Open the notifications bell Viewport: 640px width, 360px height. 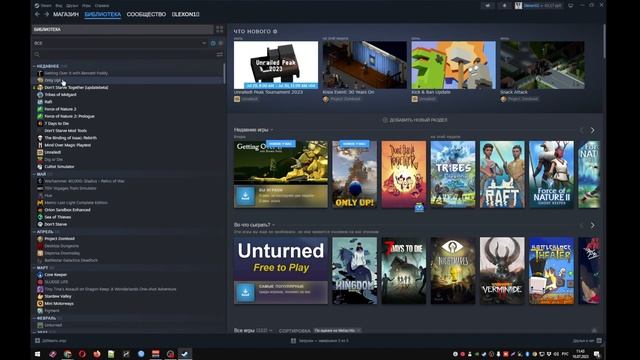pos(504,5)
